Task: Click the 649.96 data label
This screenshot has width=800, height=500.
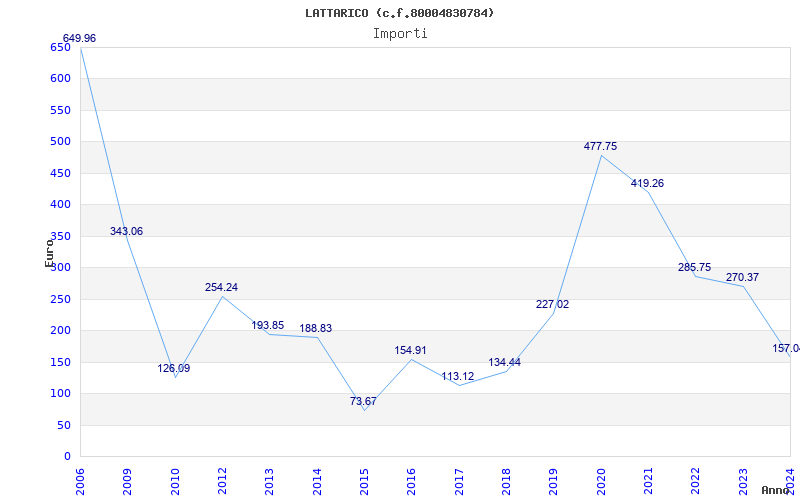Action: coord(79,38)
